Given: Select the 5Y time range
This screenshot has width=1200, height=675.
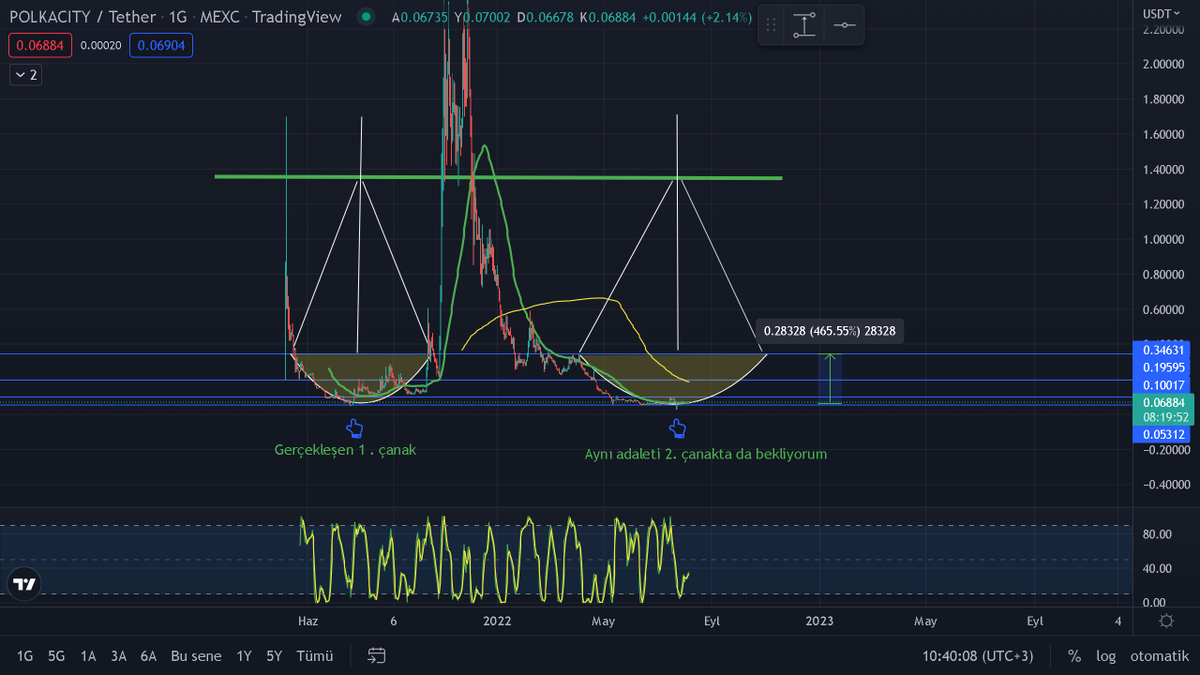Looking at the screenshot, I should [274, 656].
